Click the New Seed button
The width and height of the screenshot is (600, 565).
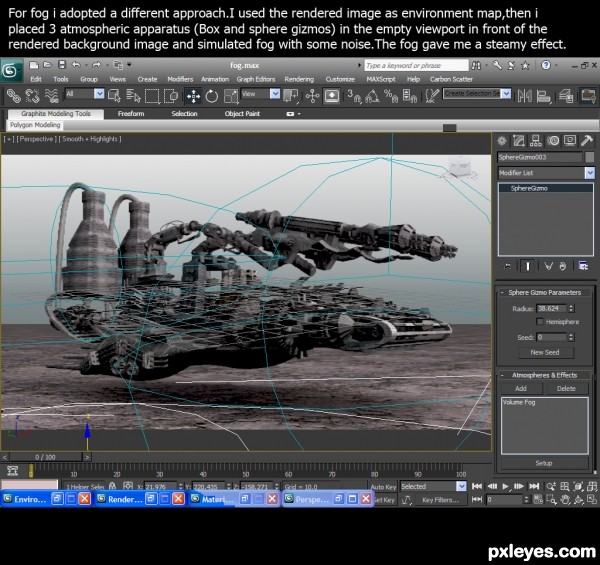tap(545, 352)
